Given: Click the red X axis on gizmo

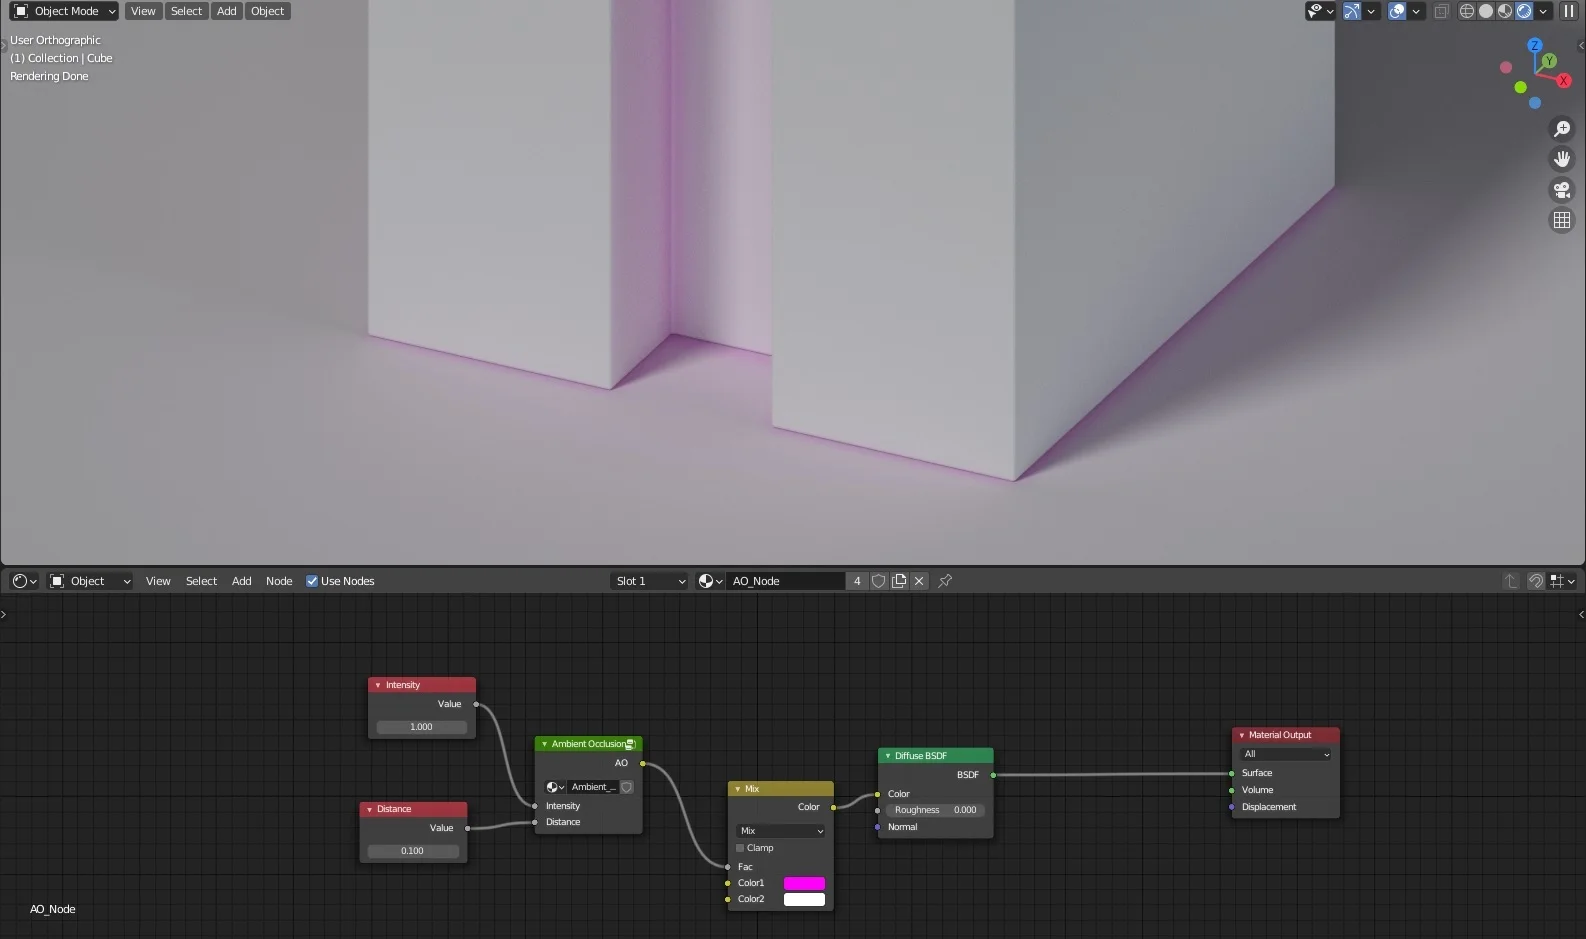Looking at the screenshot, I should (x=1564, y=80).
